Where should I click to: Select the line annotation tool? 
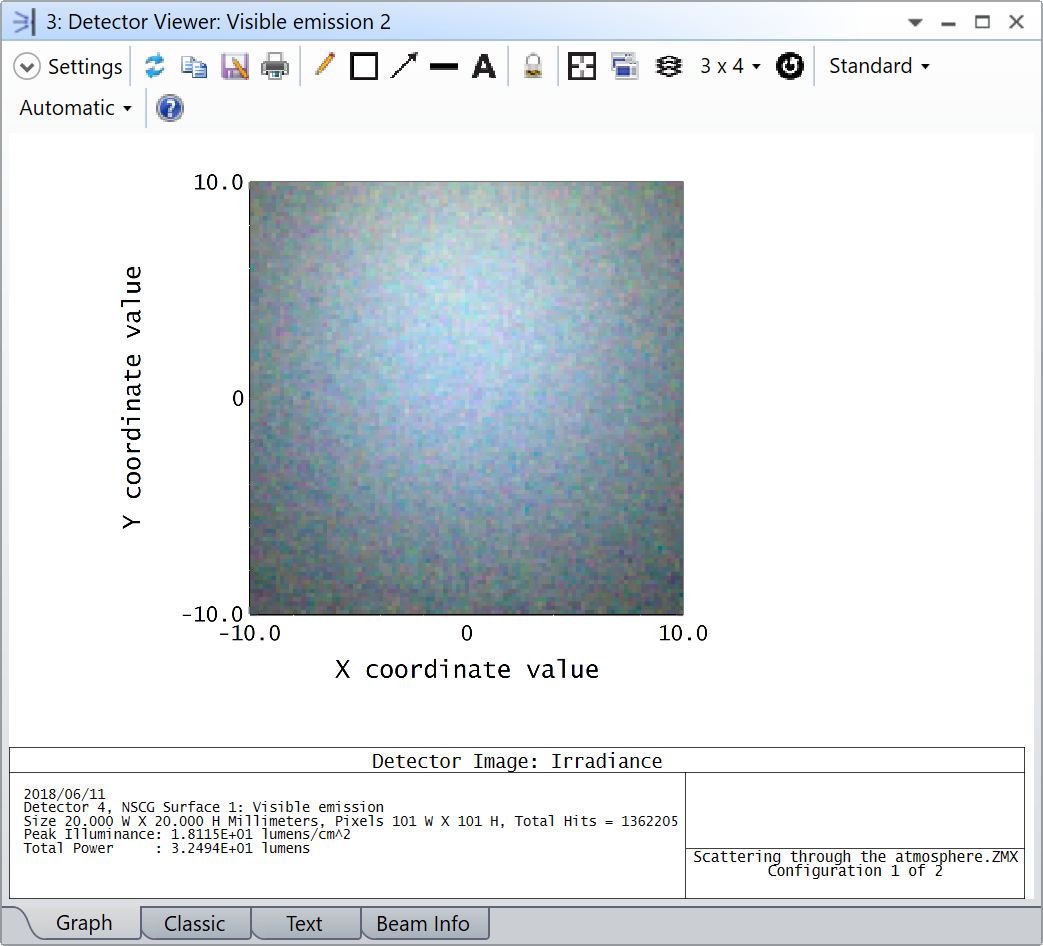[444, 66]
